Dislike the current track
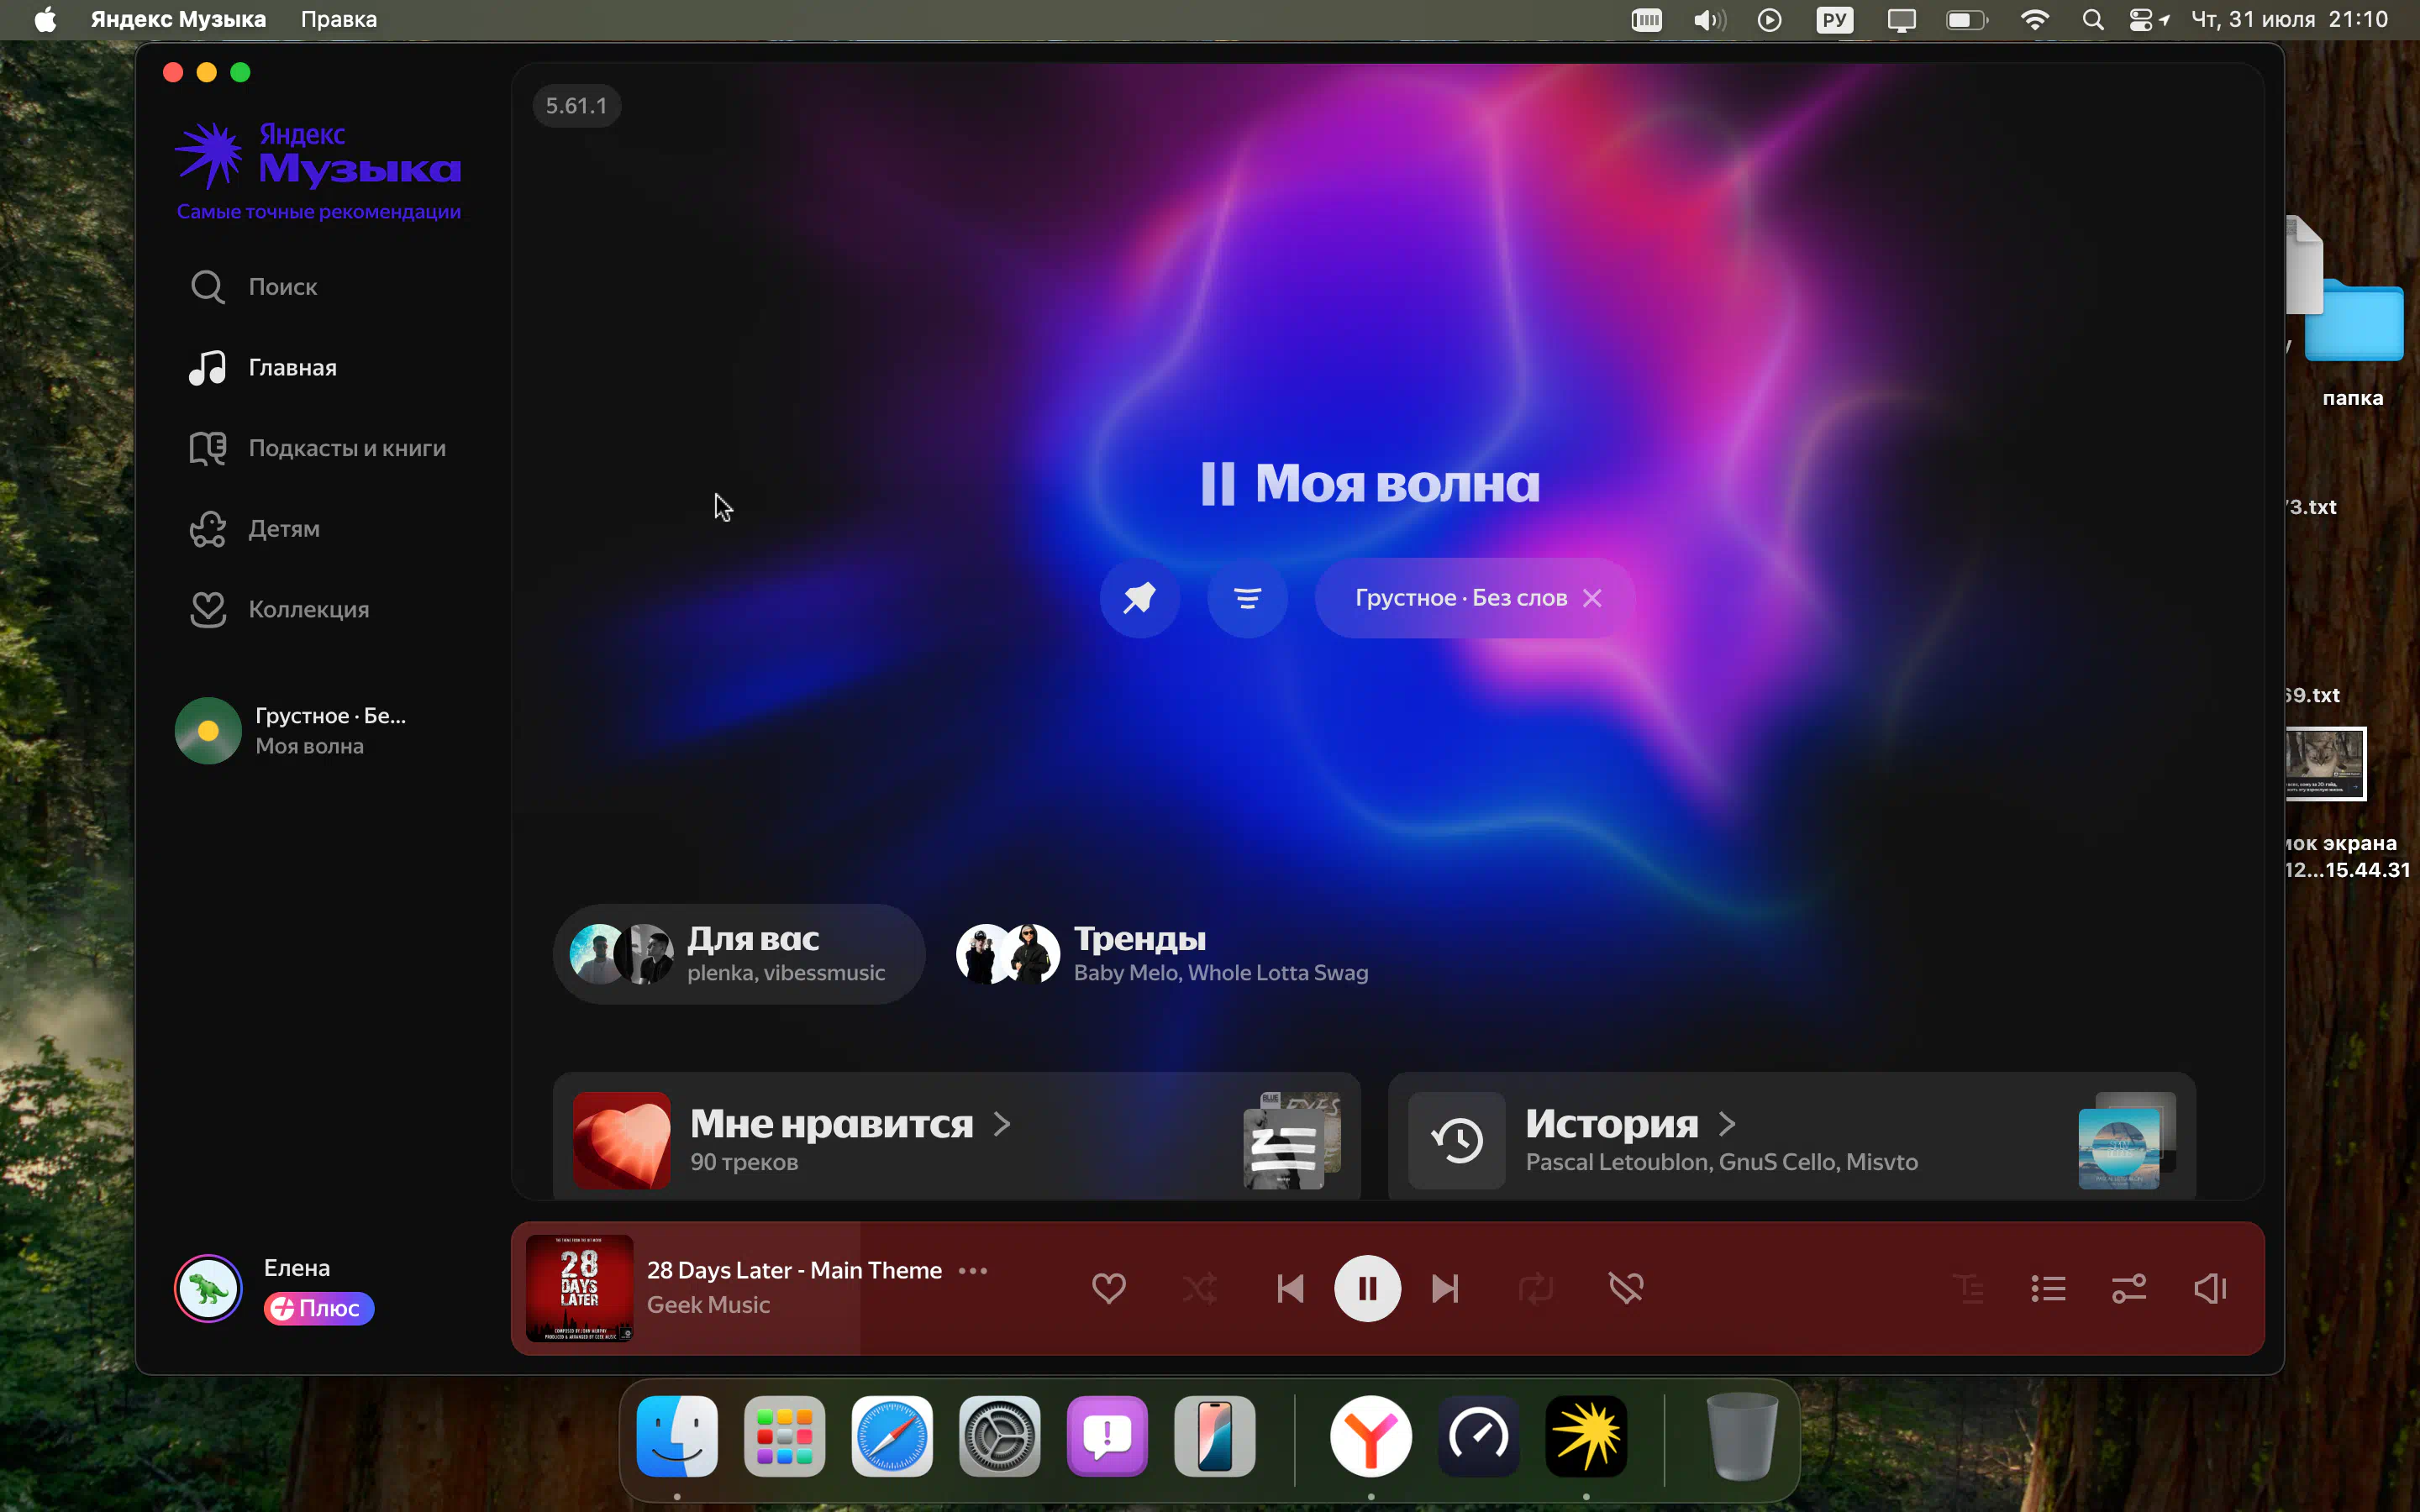 point(1626,1288)
